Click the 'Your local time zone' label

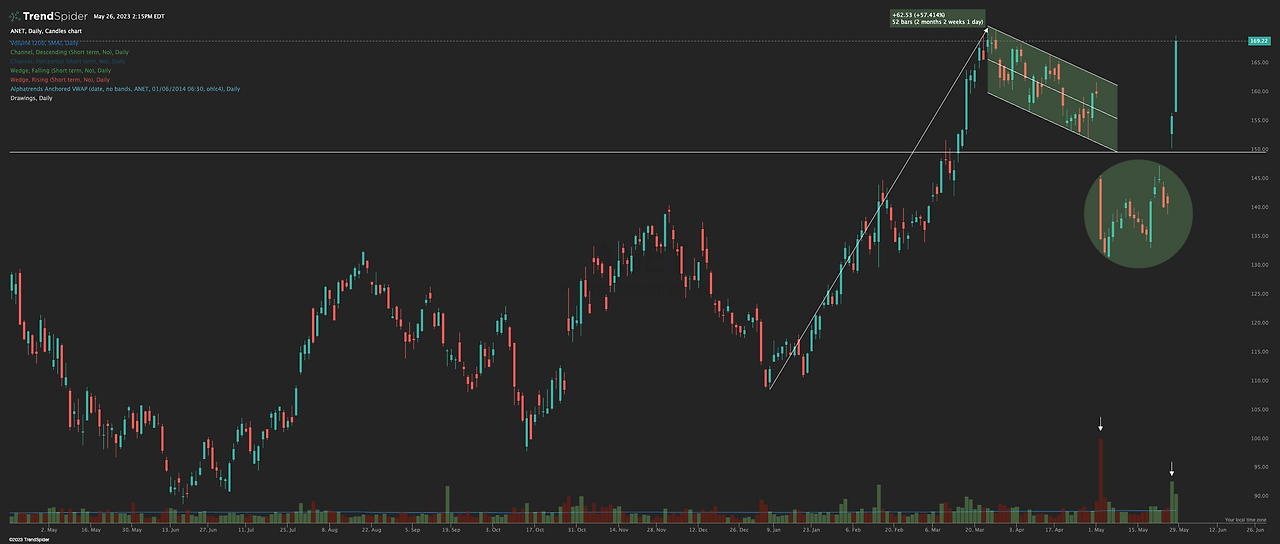click(1246, 520)
